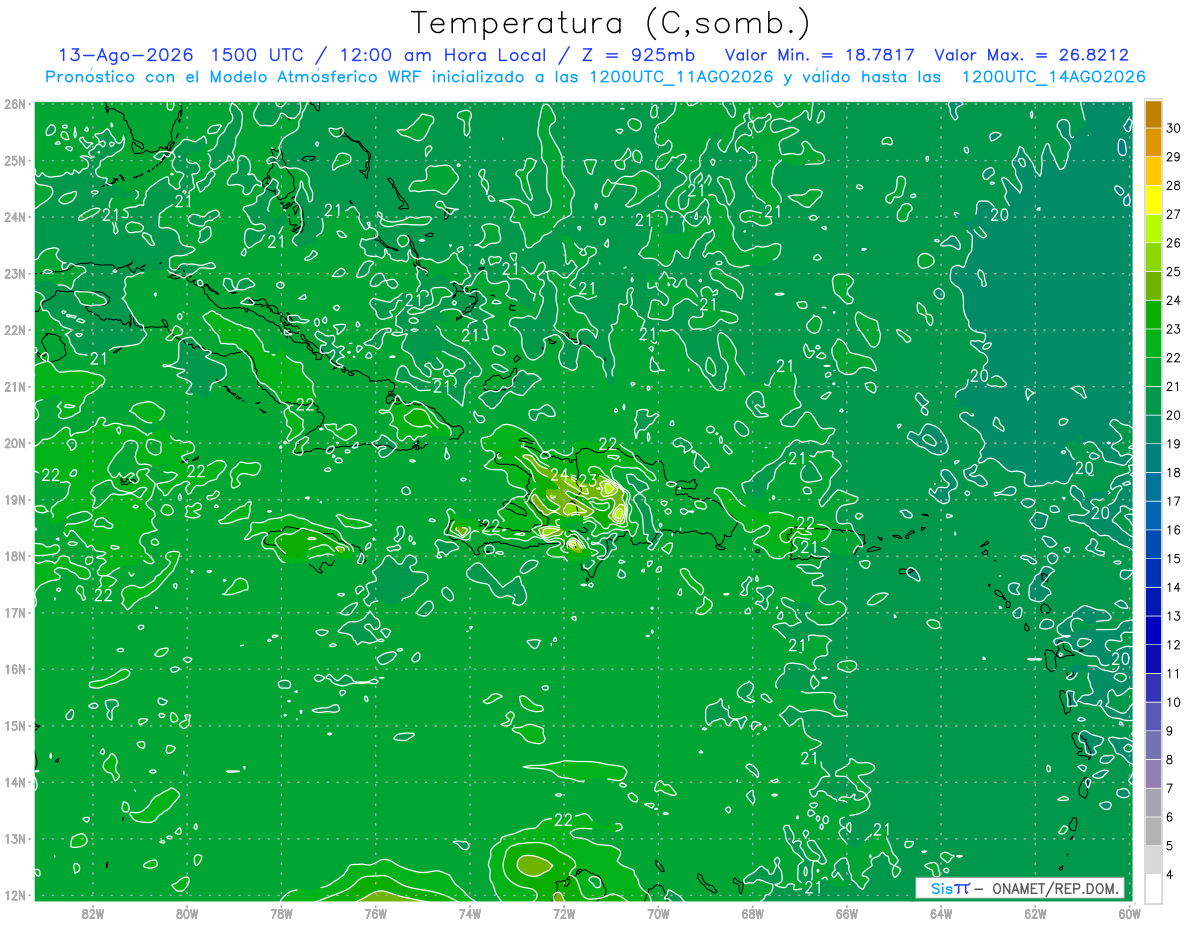Select the gray swatch between 5 and 6
Screen dimensions: 1200x927
1153,831
